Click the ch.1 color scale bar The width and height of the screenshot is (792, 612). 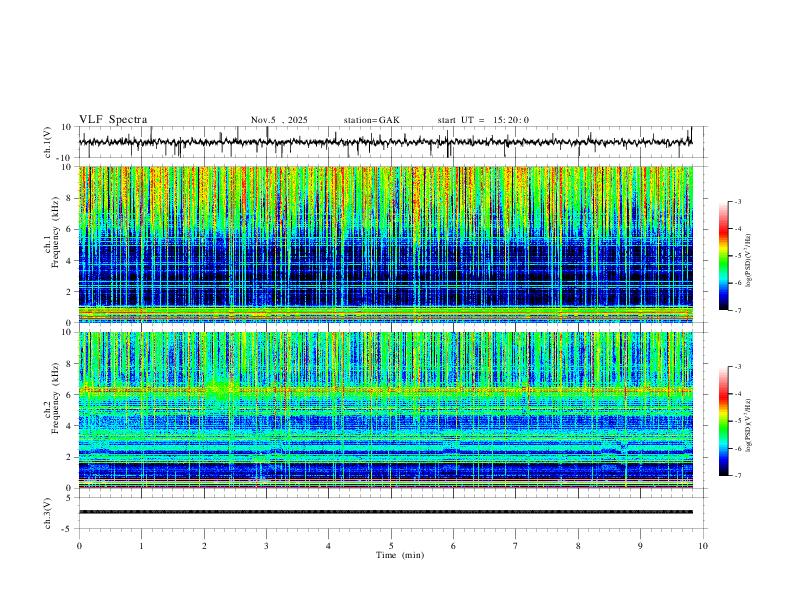coord(723,256)
